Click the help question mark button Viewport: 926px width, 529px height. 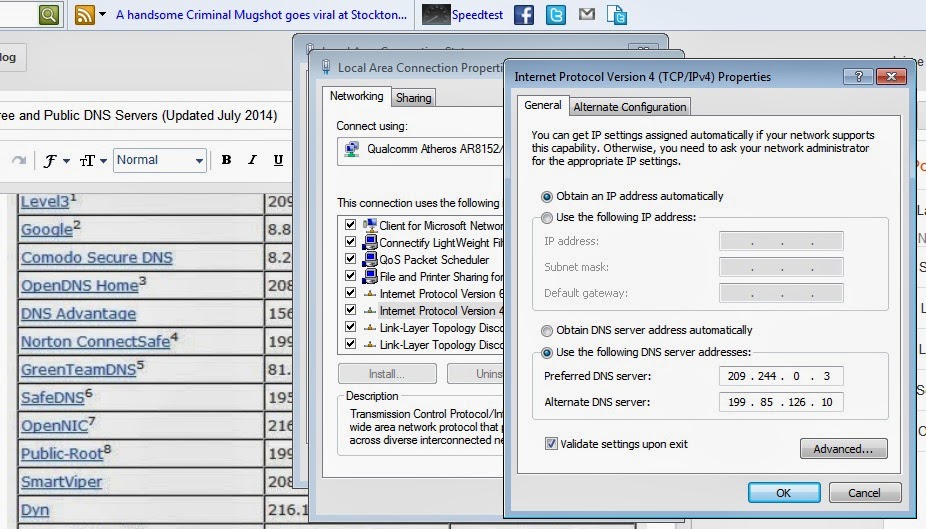(x=859, y=76)
